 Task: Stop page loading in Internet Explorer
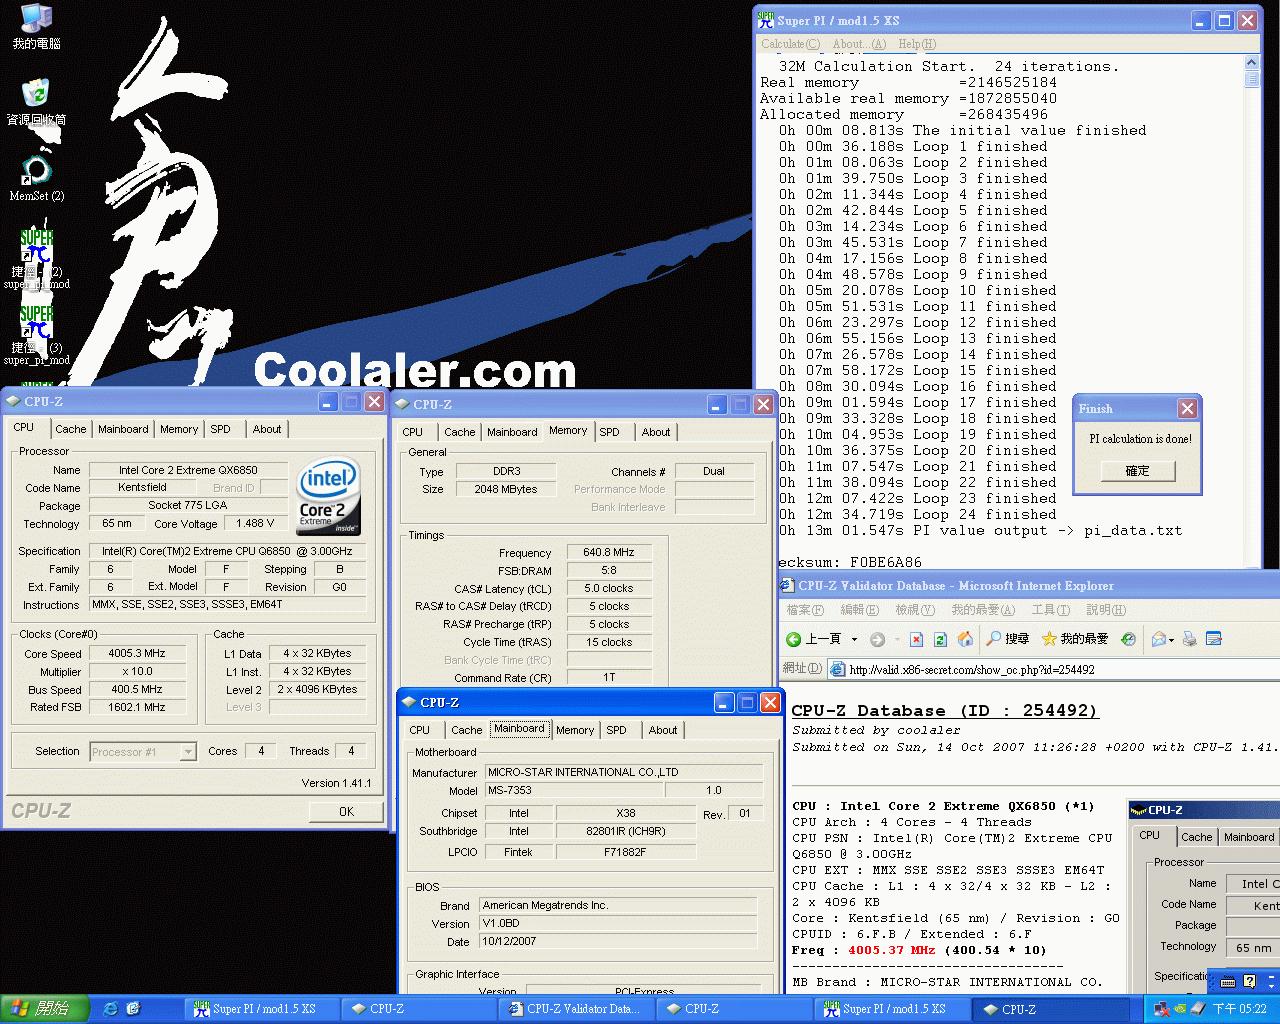916,639
